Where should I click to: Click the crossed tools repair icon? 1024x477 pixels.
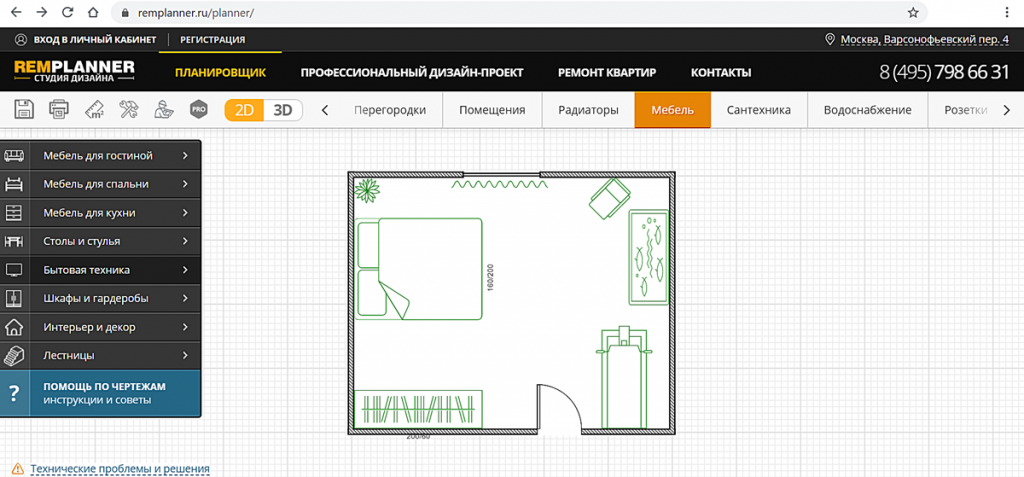pyautogui.click(x=129, y=109)
